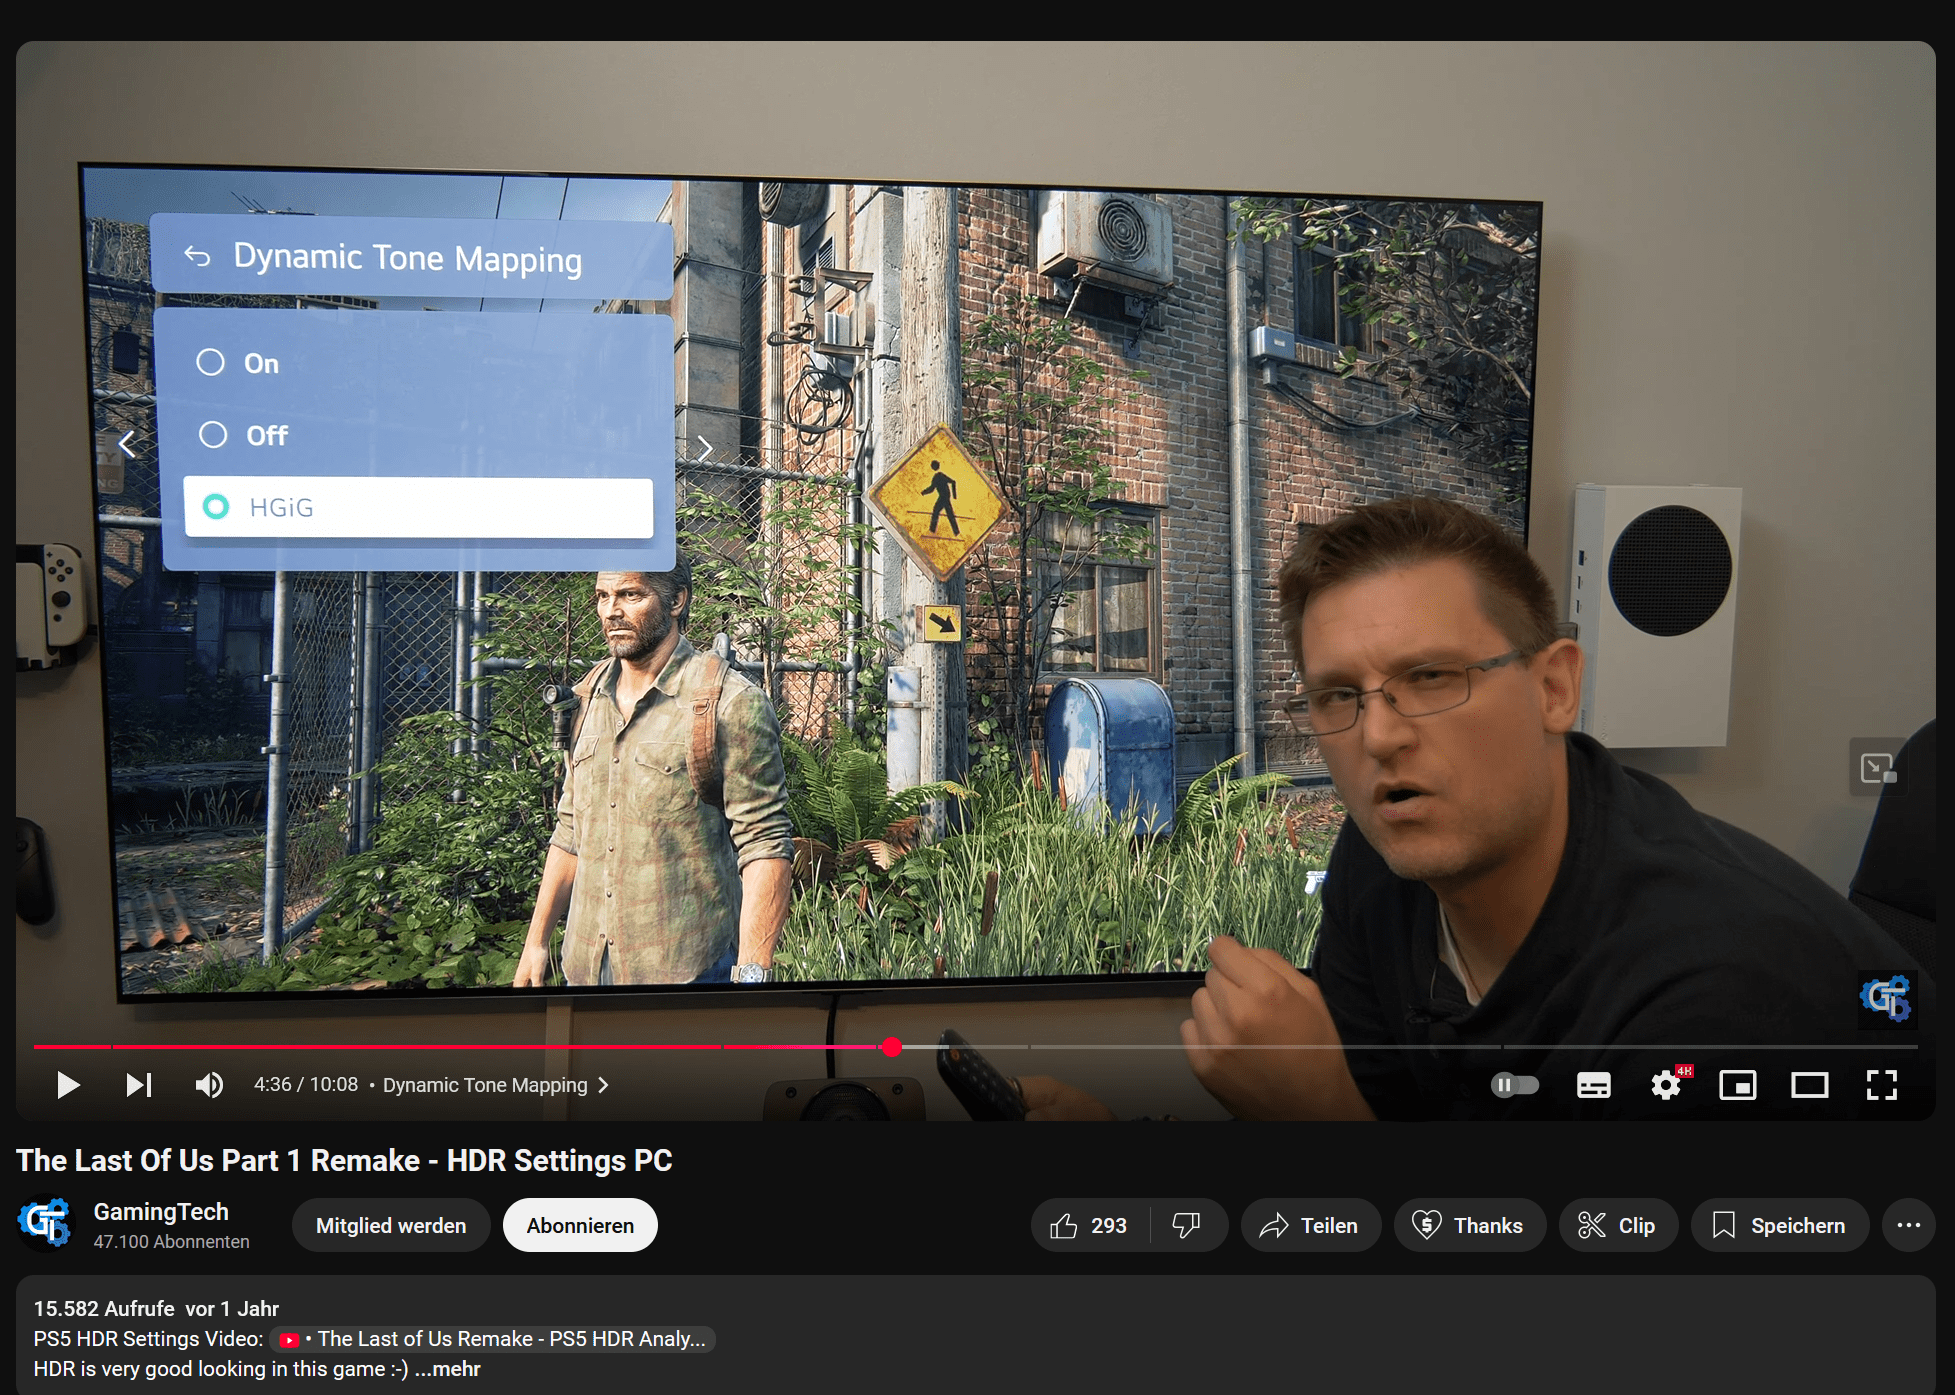Image resolution: width=1955 pixels, height=1395 pixels.
Task: Create a Clip of the video
Action: pos(1617,1225)
